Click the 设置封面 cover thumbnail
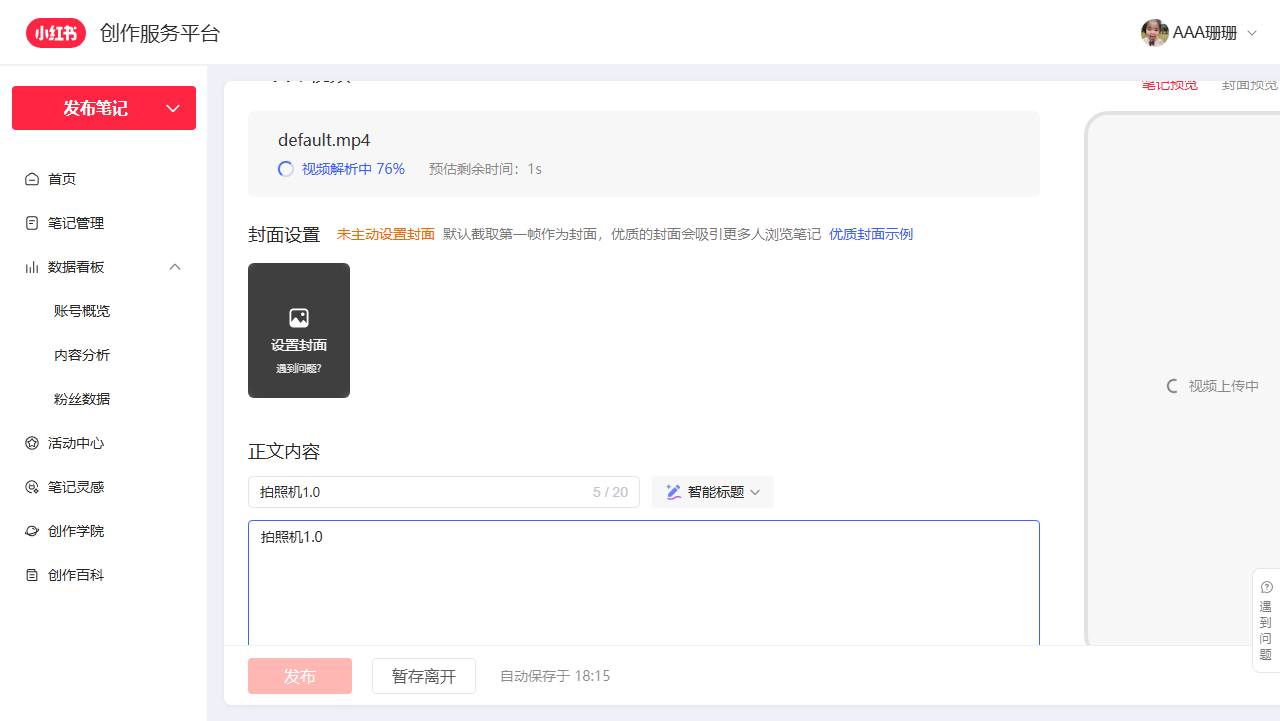 pyautogui.click(x=299, y=330)
